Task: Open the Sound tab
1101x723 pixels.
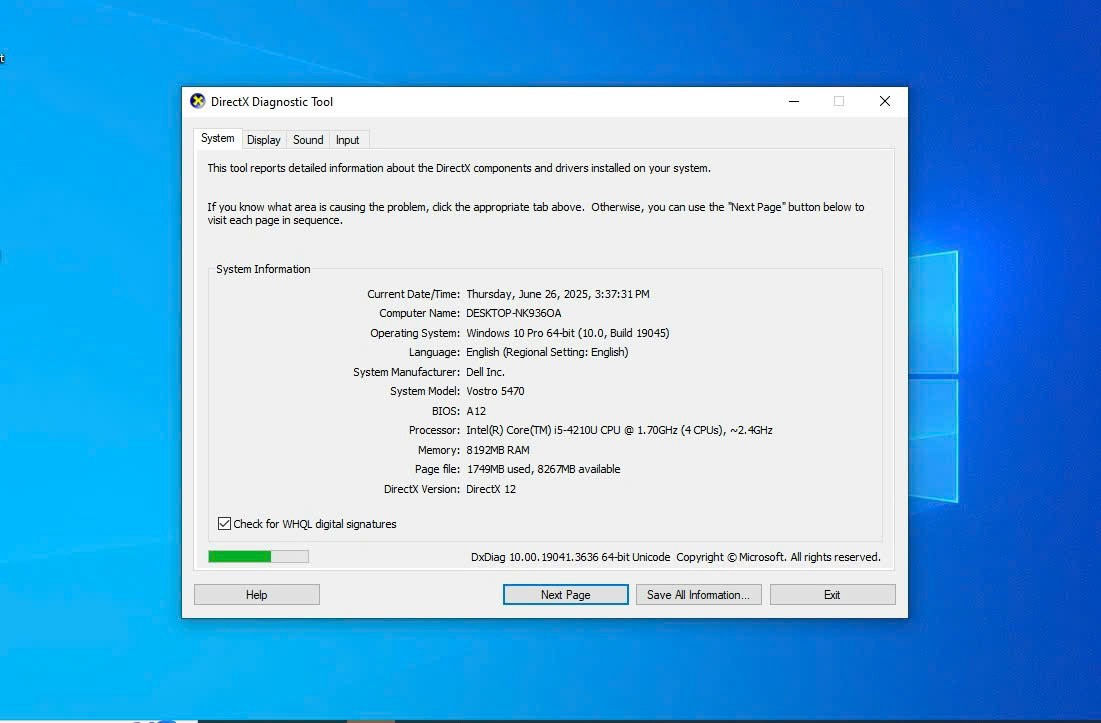Action: click(308, 140)
